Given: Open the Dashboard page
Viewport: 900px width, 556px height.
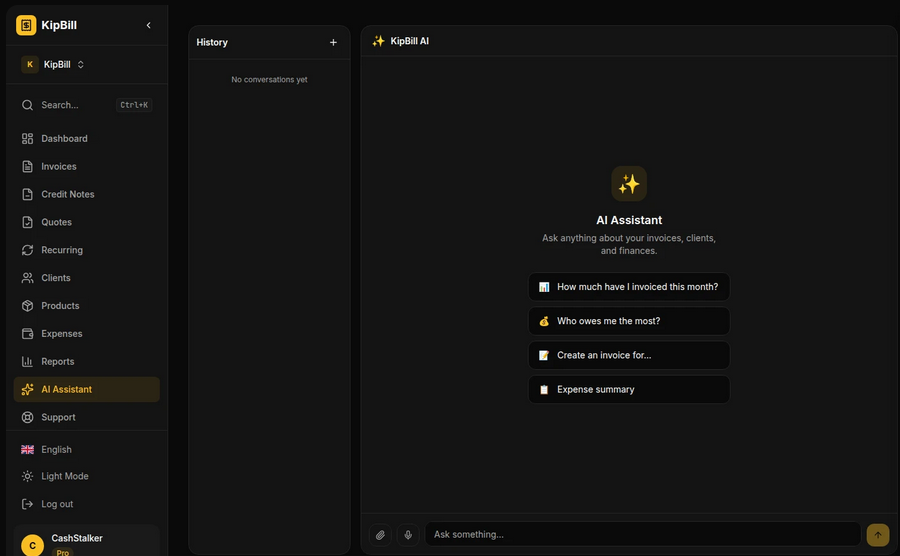Looking at the screenshot, I should click(87, 138).
